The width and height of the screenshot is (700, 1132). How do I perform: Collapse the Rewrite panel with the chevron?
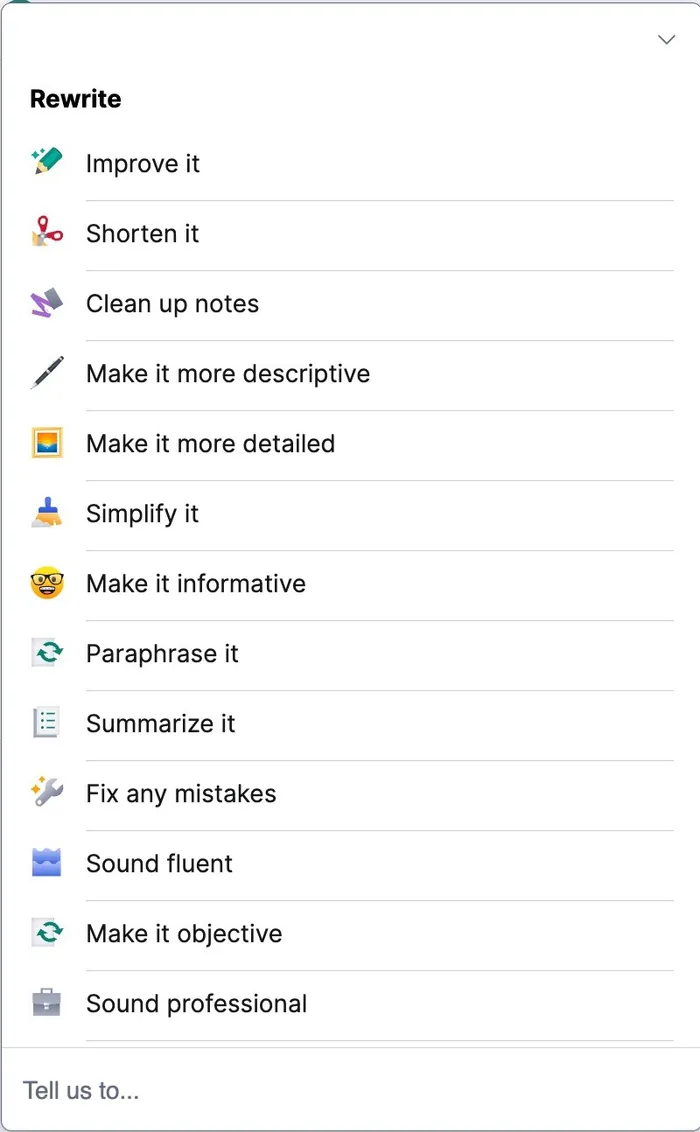666,40
